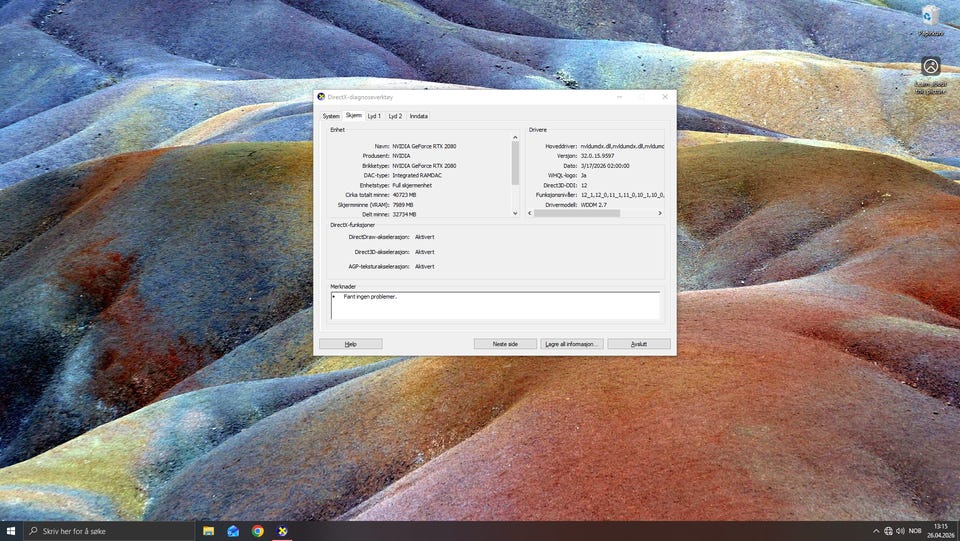
Task: Click the Enhetstype value Full skjermenhet
Action: (412, 185)
